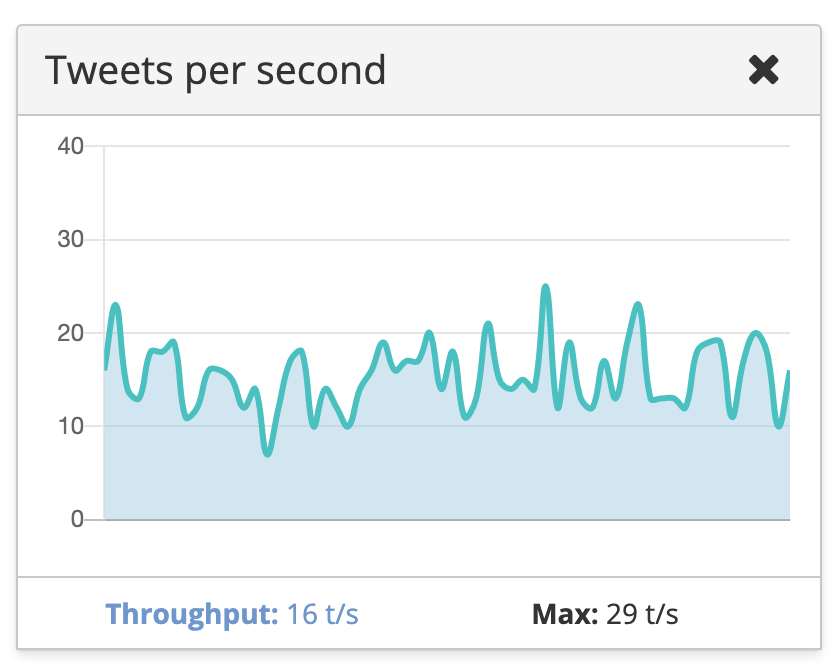Select the first peak at the chart's left edge
Viewport: 840px width, 668px height.
pos(116,305)
